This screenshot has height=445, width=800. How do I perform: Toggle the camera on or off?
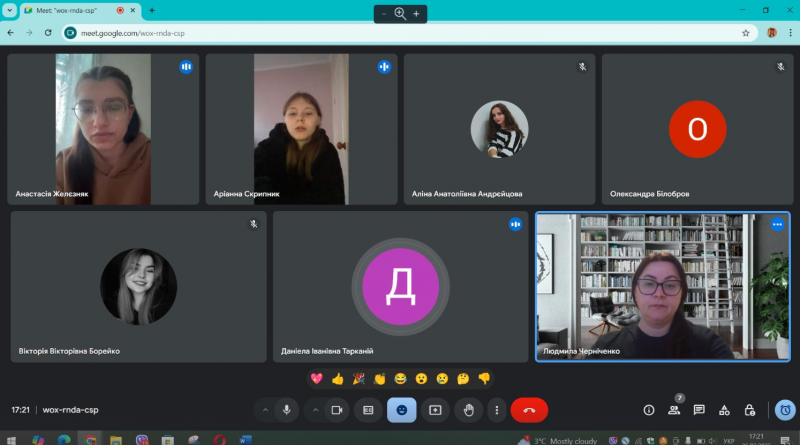point(337,410)
